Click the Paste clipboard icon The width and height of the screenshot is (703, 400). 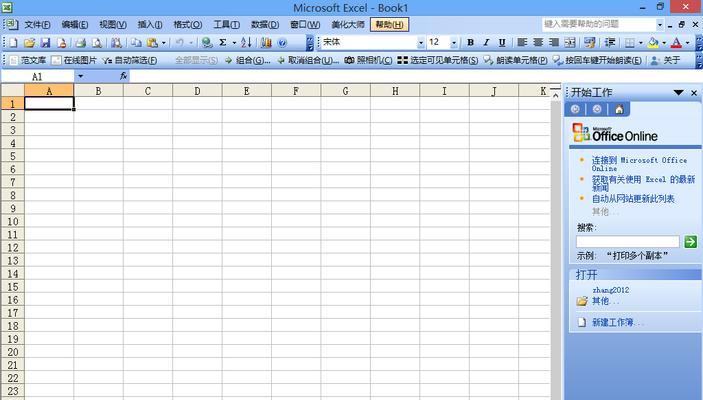point(152,43)
